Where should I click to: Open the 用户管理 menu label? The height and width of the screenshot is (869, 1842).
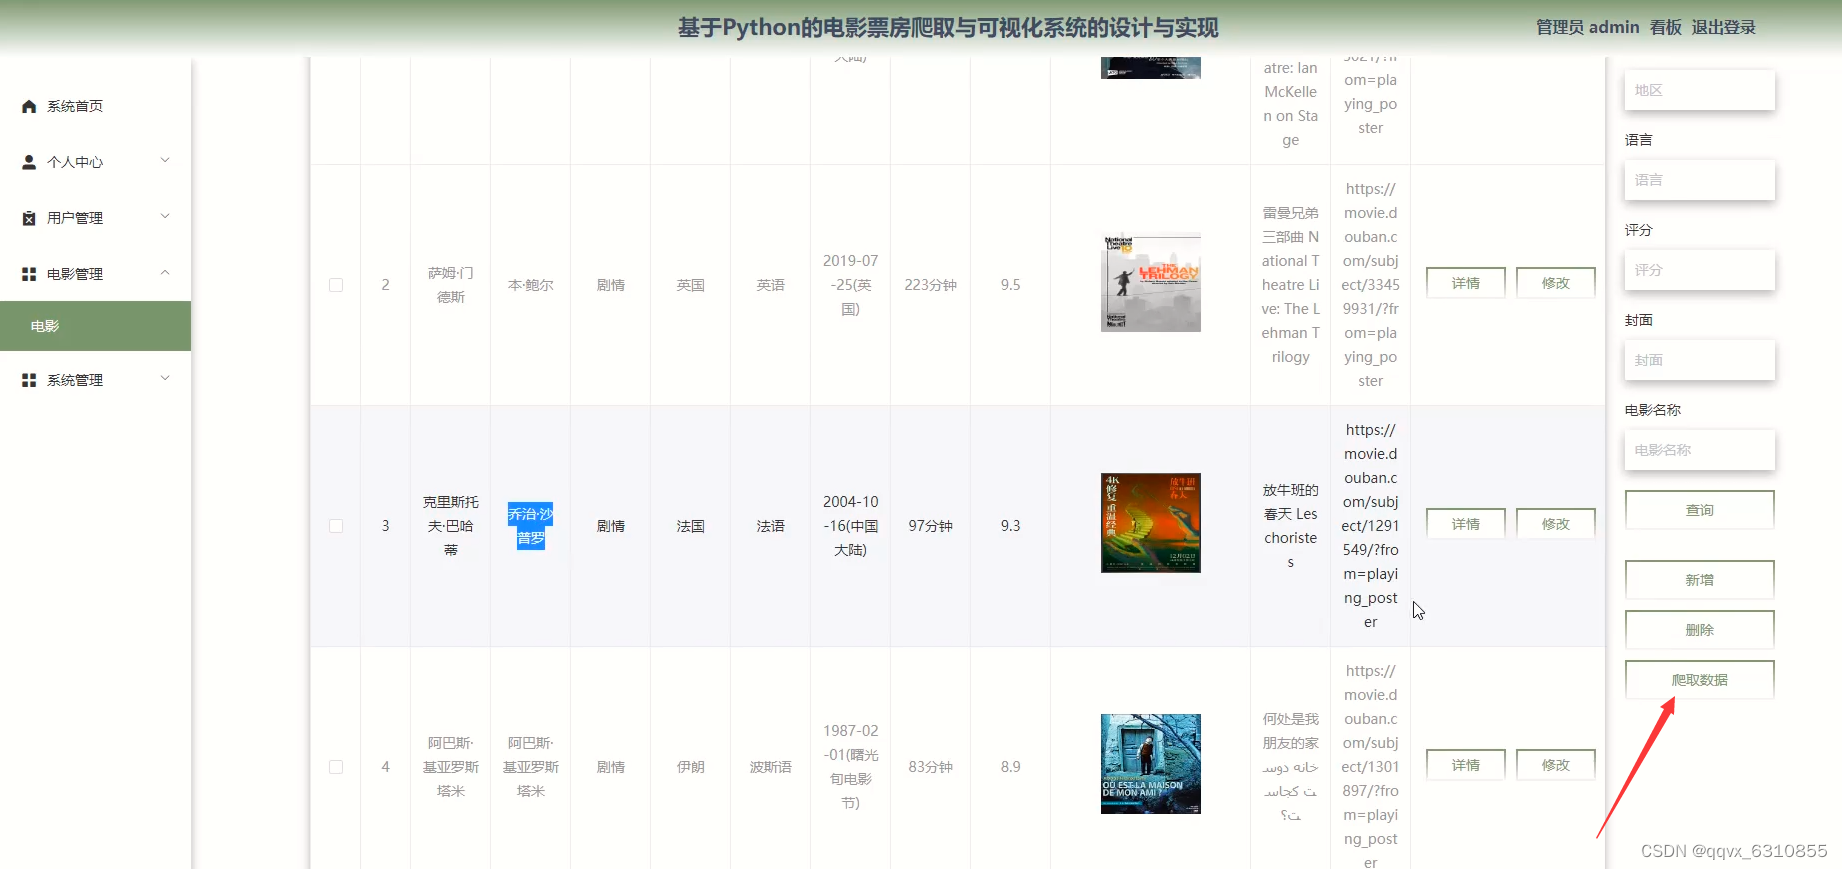coord(75,218)
